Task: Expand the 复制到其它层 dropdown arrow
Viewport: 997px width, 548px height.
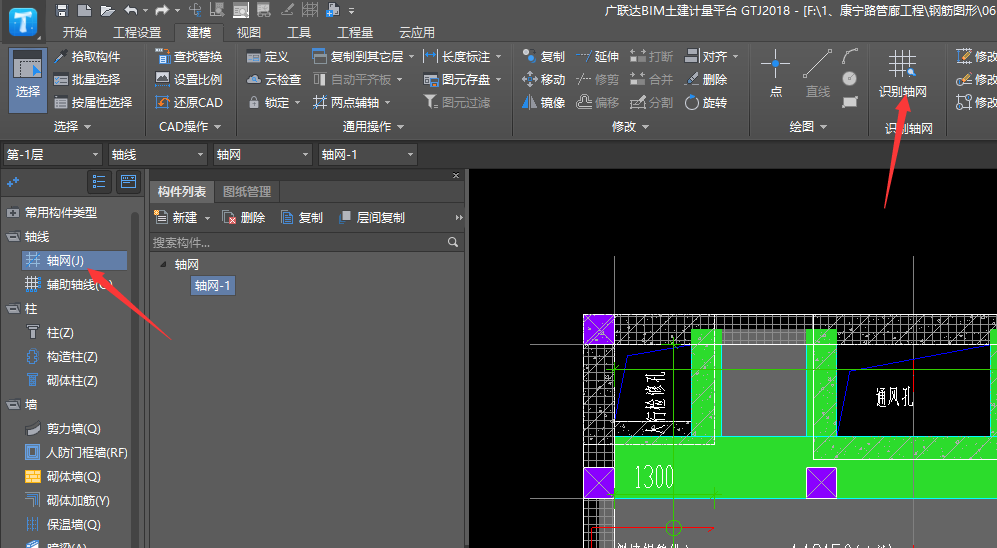Action: pos(411,57)
